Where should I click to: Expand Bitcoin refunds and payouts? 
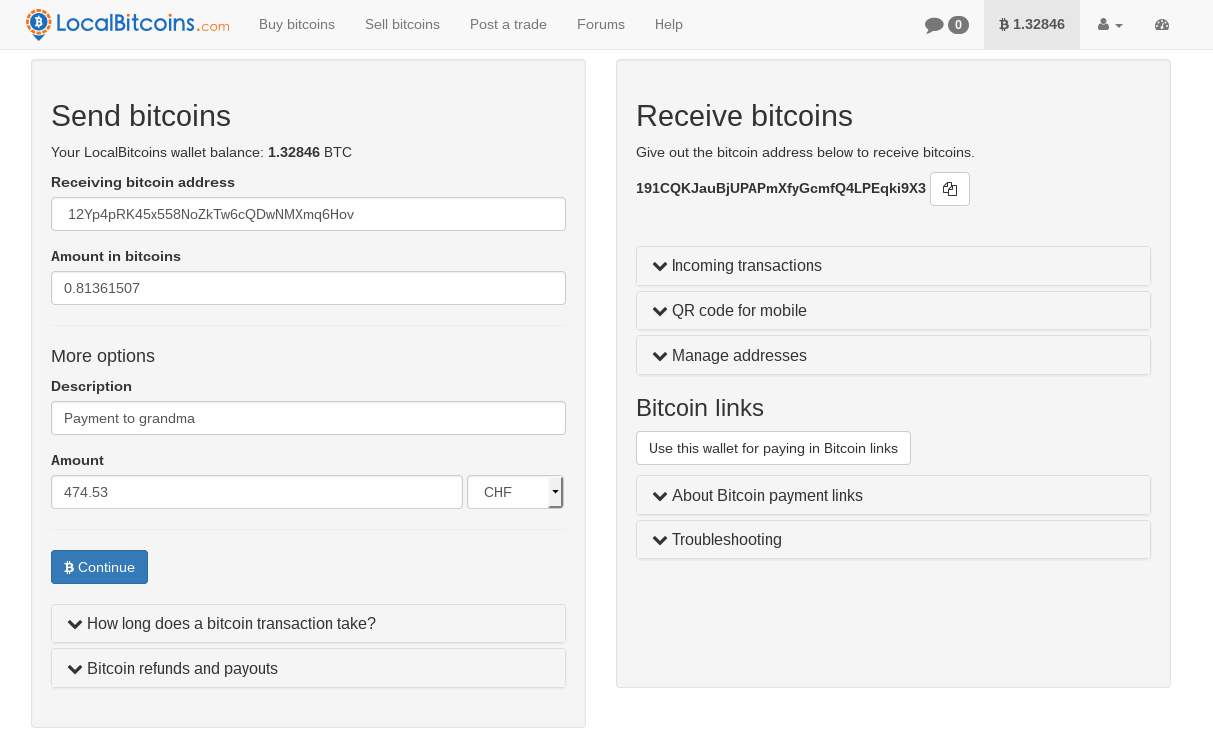[308, 667]
